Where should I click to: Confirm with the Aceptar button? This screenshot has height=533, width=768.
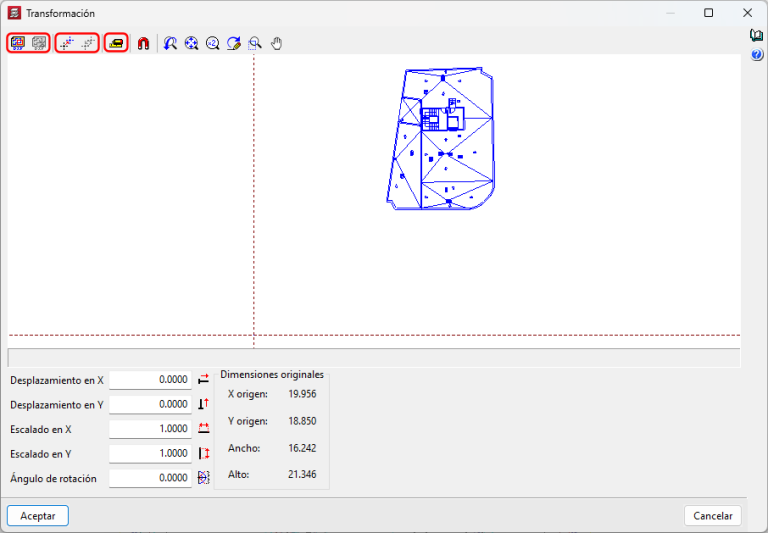click(x=38, y=516)
